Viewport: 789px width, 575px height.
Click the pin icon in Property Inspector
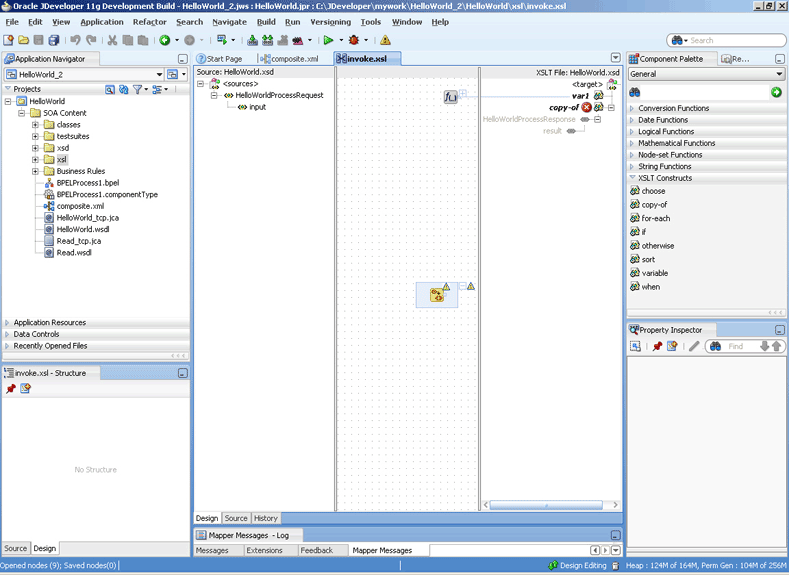pos(657,346)
